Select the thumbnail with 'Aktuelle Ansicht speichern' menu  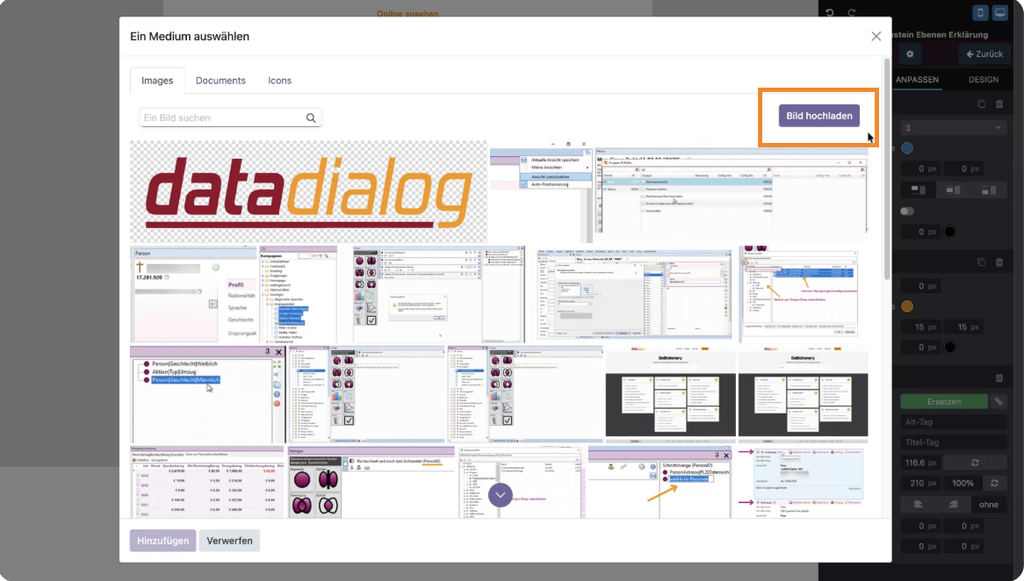tap(541, 192)
